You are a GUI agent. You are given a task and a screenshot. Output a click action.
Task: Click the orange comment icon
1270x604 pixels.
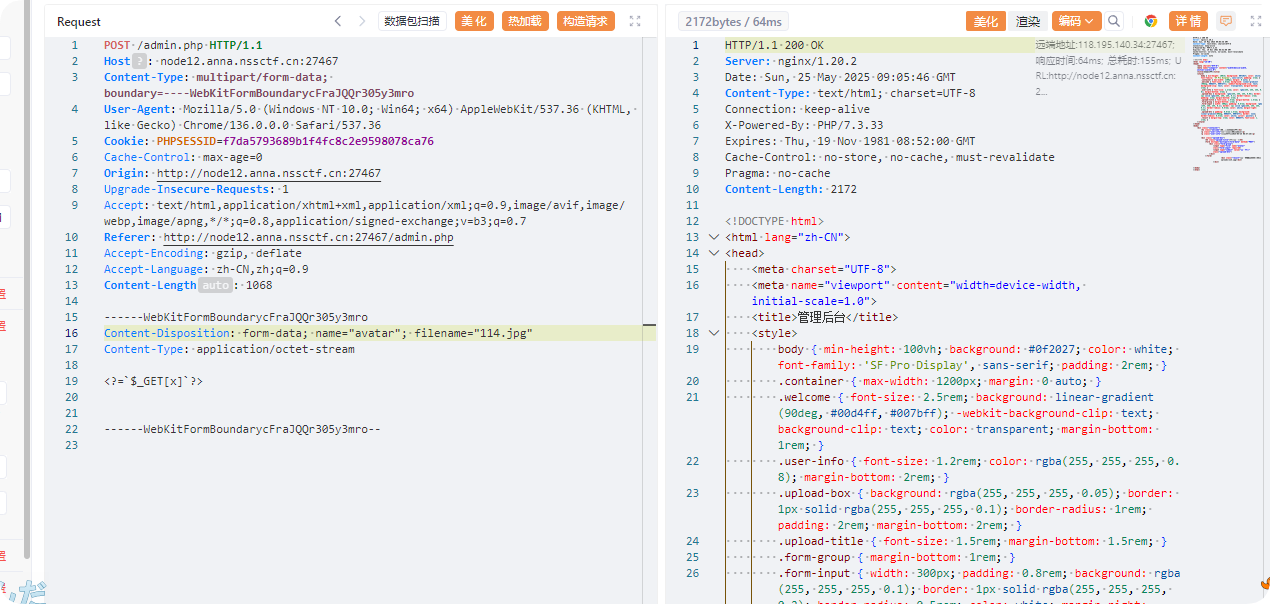click(x=1225, y=21)
